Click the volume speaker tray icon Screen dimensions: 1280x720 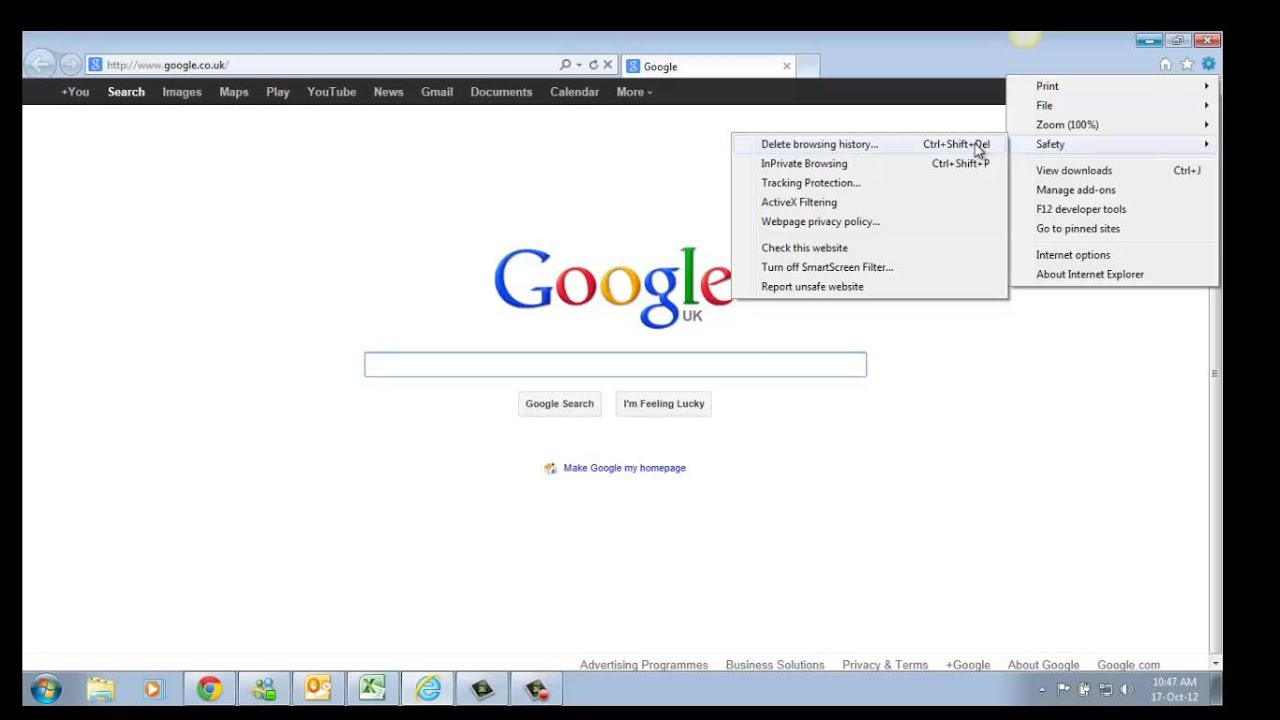pos(1127,689)
